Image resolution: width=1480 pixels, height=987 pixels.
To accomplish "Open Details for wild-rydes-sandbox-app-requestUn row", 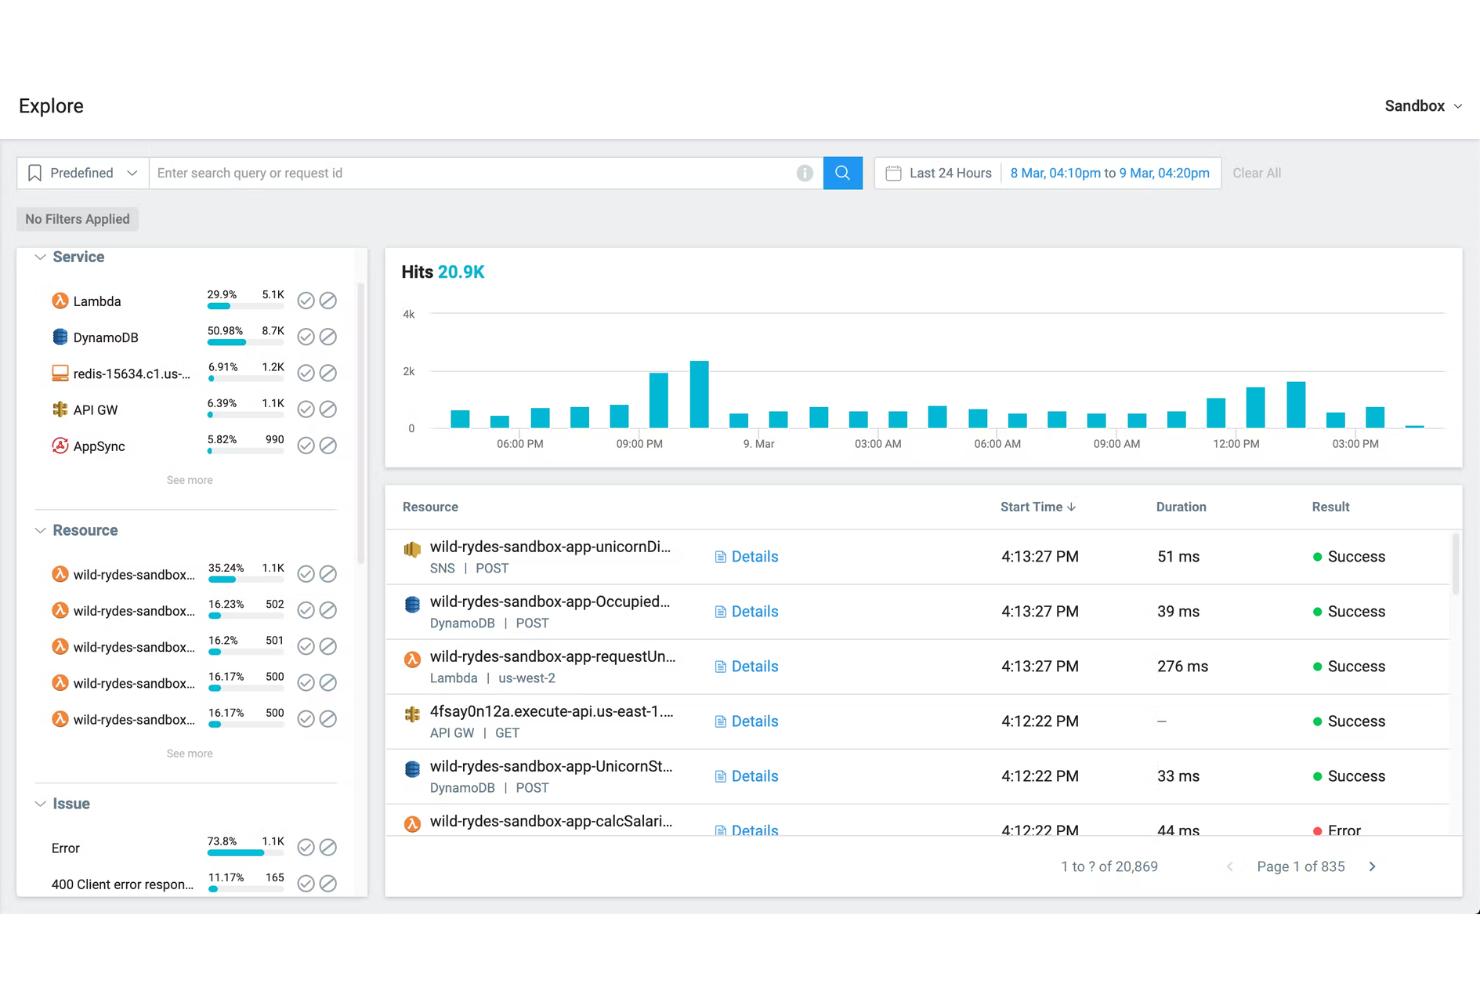I will [746, 666].
